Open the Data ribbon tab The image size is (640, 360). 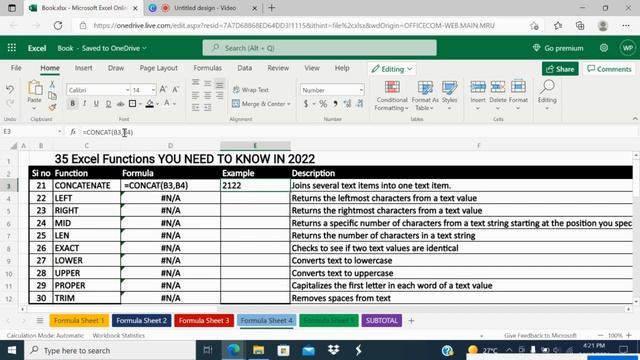tap(244, 68)
